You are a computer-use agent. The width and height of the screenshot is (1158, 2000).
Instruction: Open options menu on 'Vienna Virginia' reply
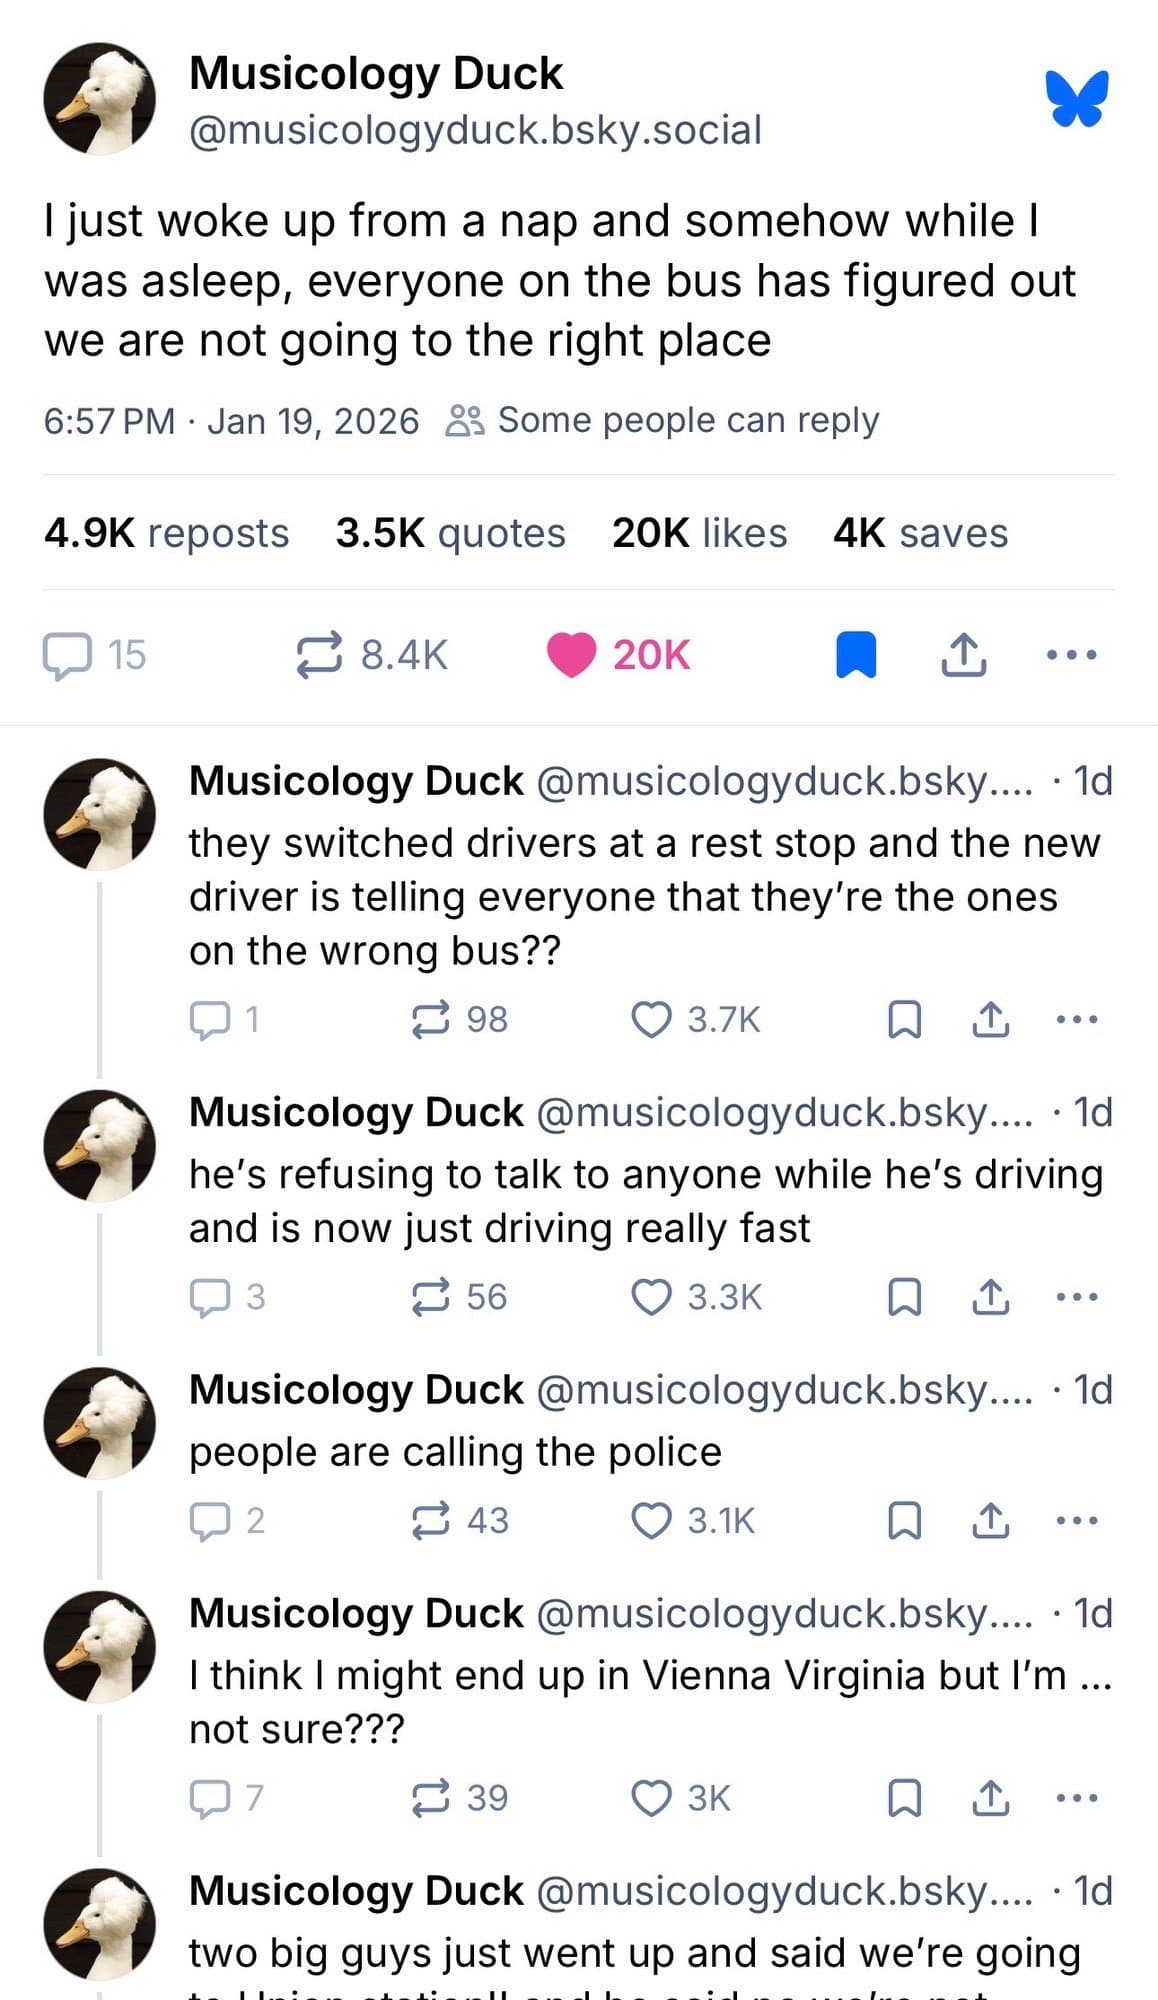coord(1077,1798)
